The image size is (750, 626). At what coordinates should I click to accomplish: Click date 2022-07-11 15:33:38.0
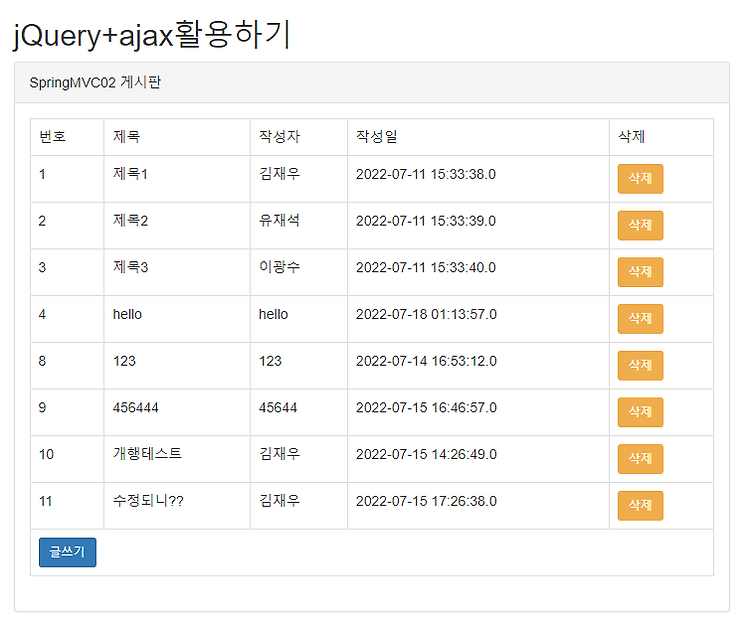click(426, 174)
